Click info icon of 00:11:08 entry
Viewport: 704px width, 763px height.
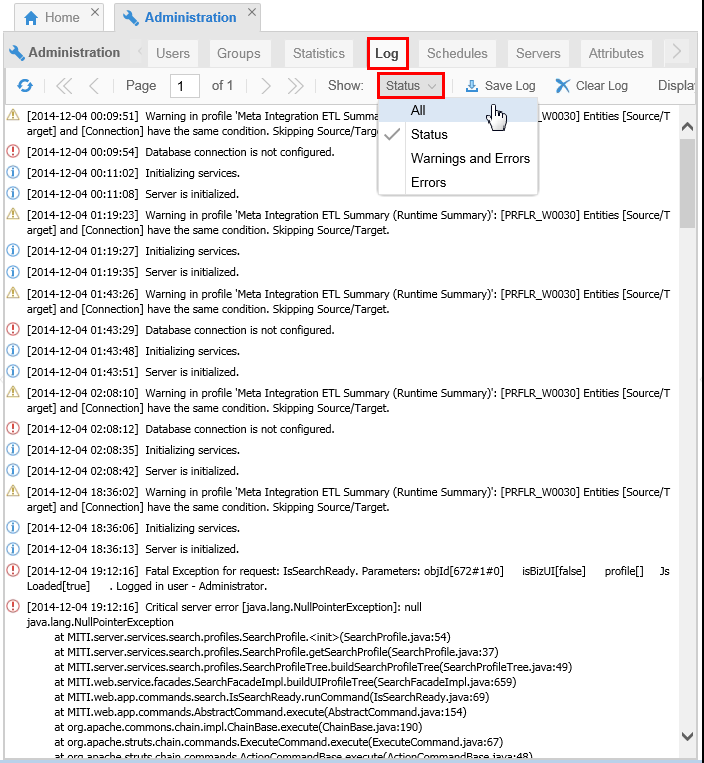[13, 193]
